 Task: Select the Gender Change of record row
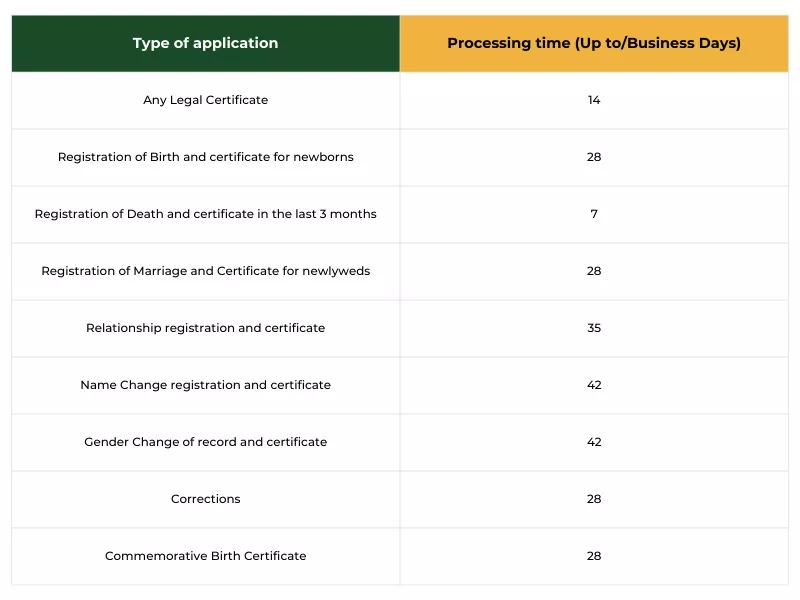[205, 442]
